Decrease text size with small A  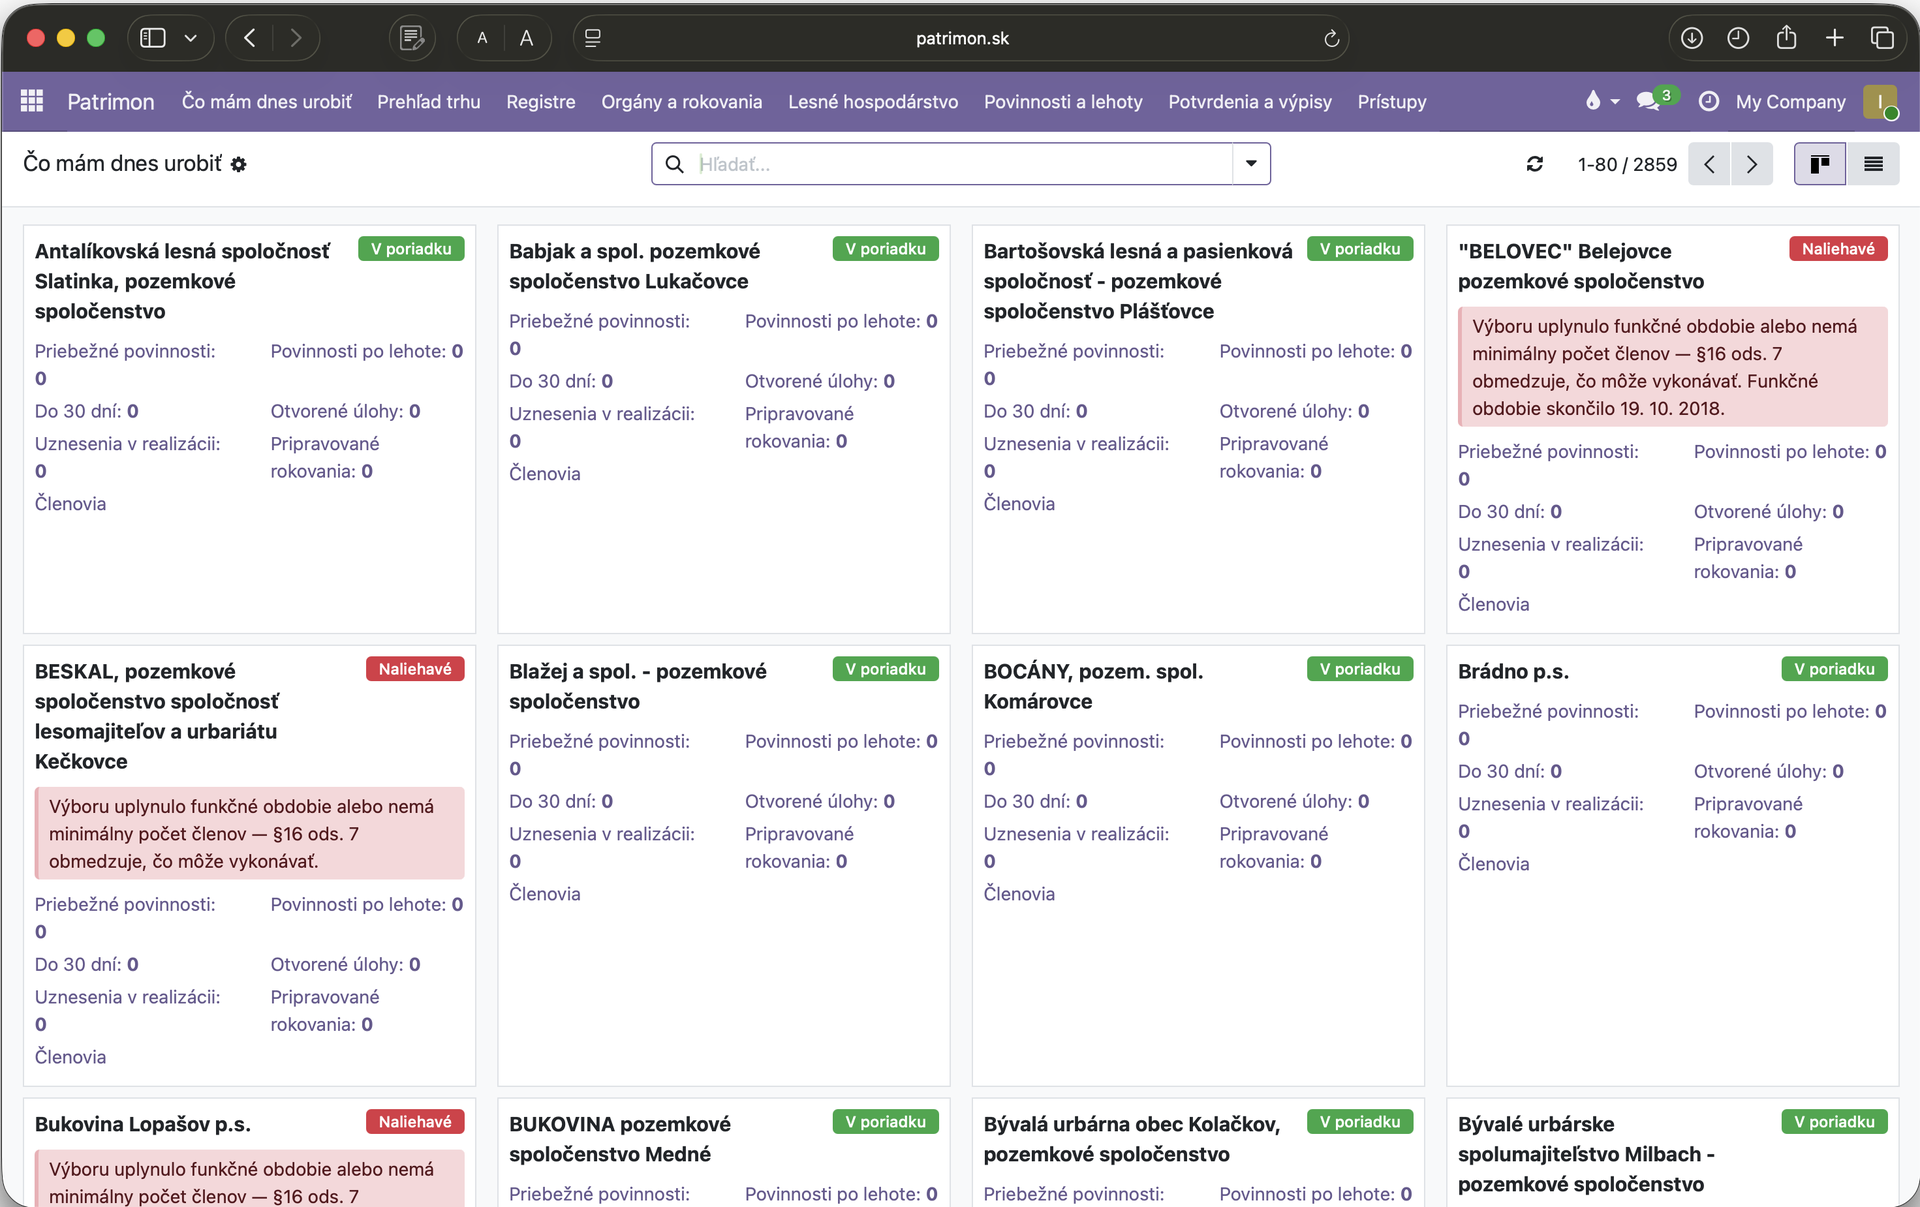(x=482, y=38)
